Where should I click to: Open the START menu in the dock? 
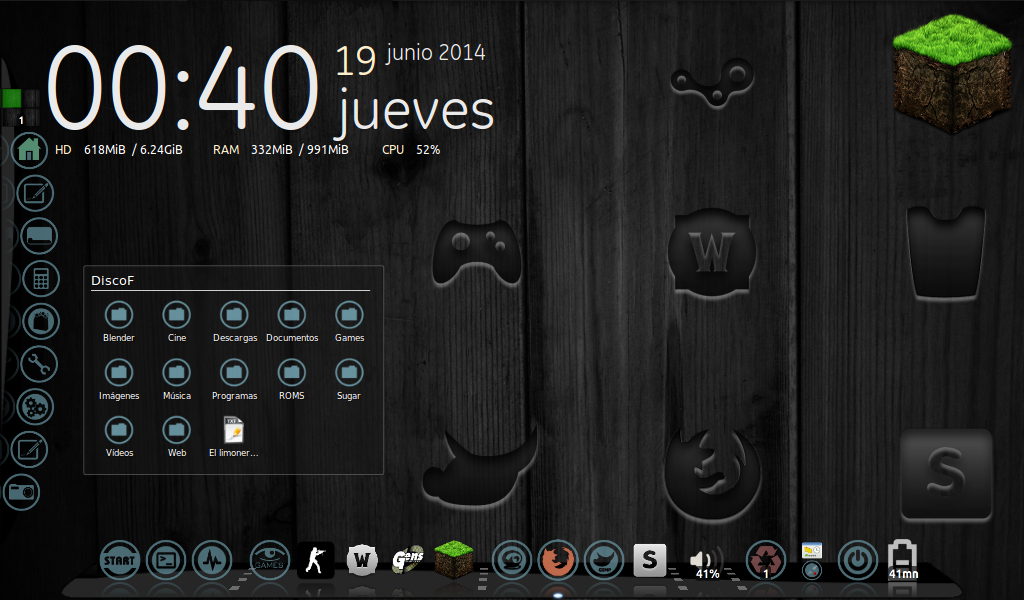click(120, 560)
